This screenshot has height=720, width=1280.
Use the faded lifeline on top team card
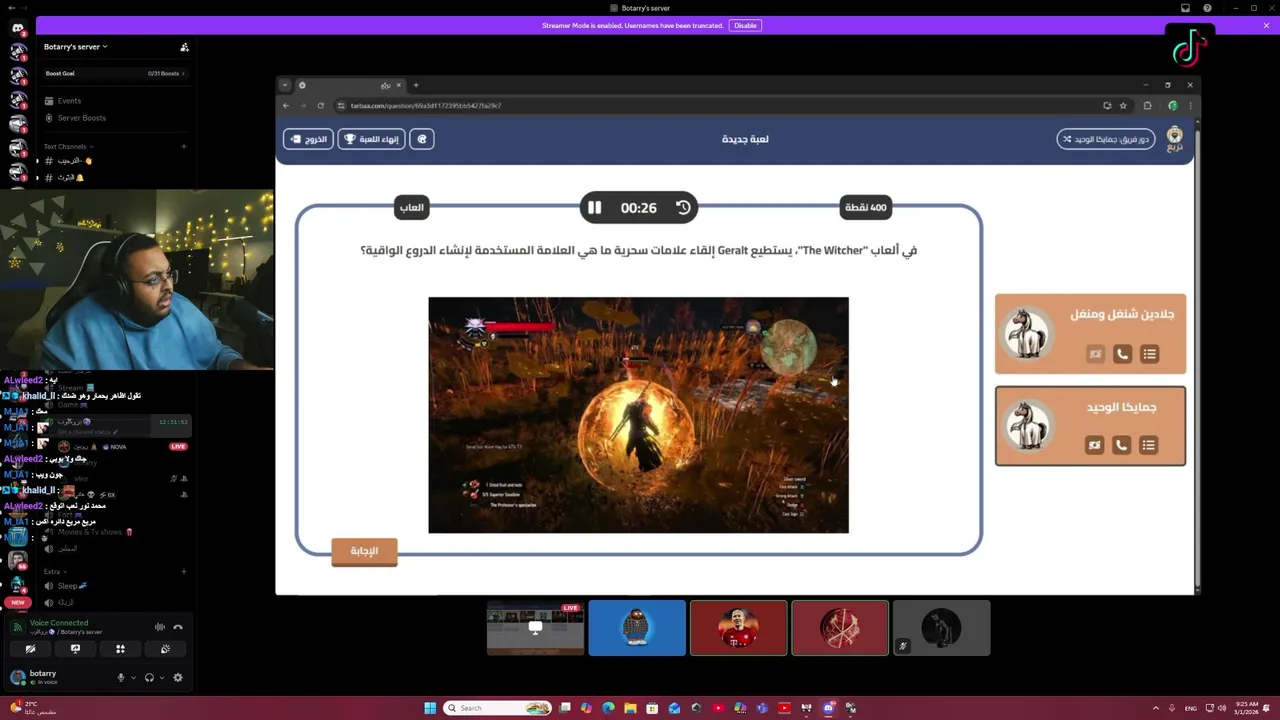pyautogui.click(x=1095, y=354)
